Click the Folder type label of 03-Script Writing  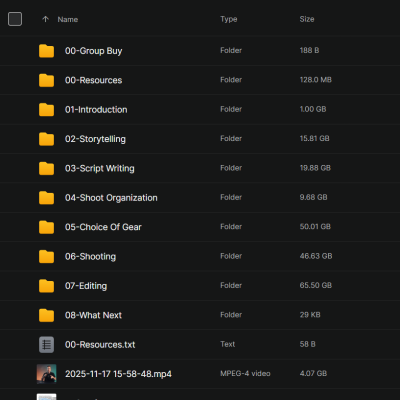point(231,168)
